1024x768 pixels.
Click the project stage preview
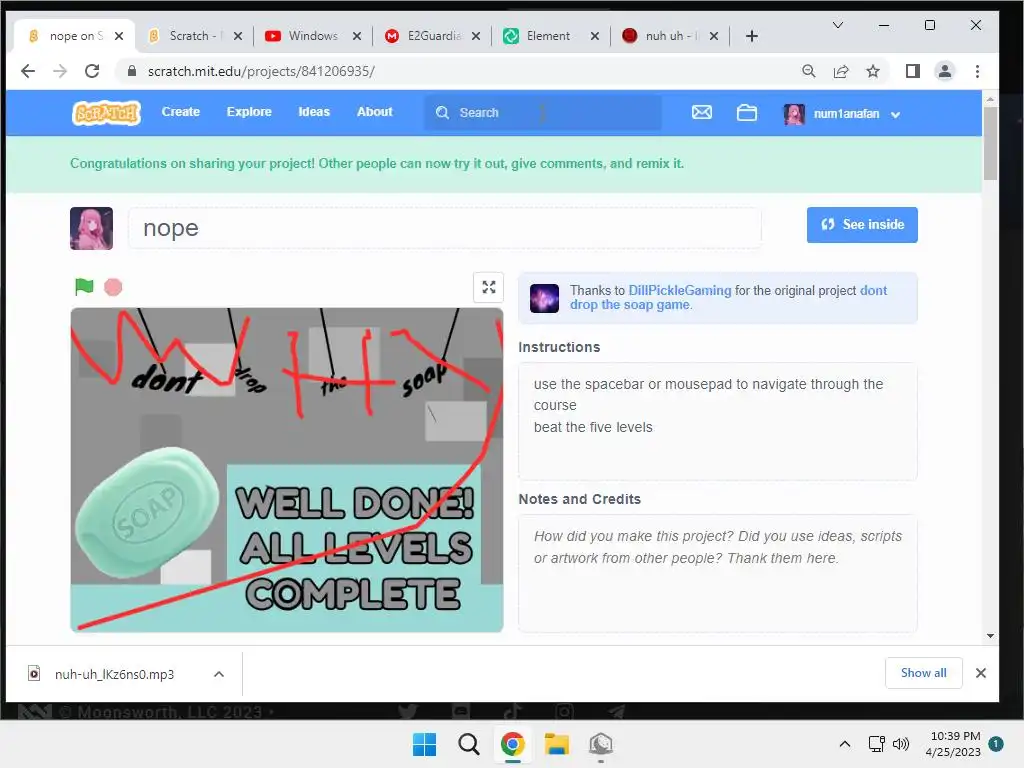pyautogui.click(x=287, y=470)
